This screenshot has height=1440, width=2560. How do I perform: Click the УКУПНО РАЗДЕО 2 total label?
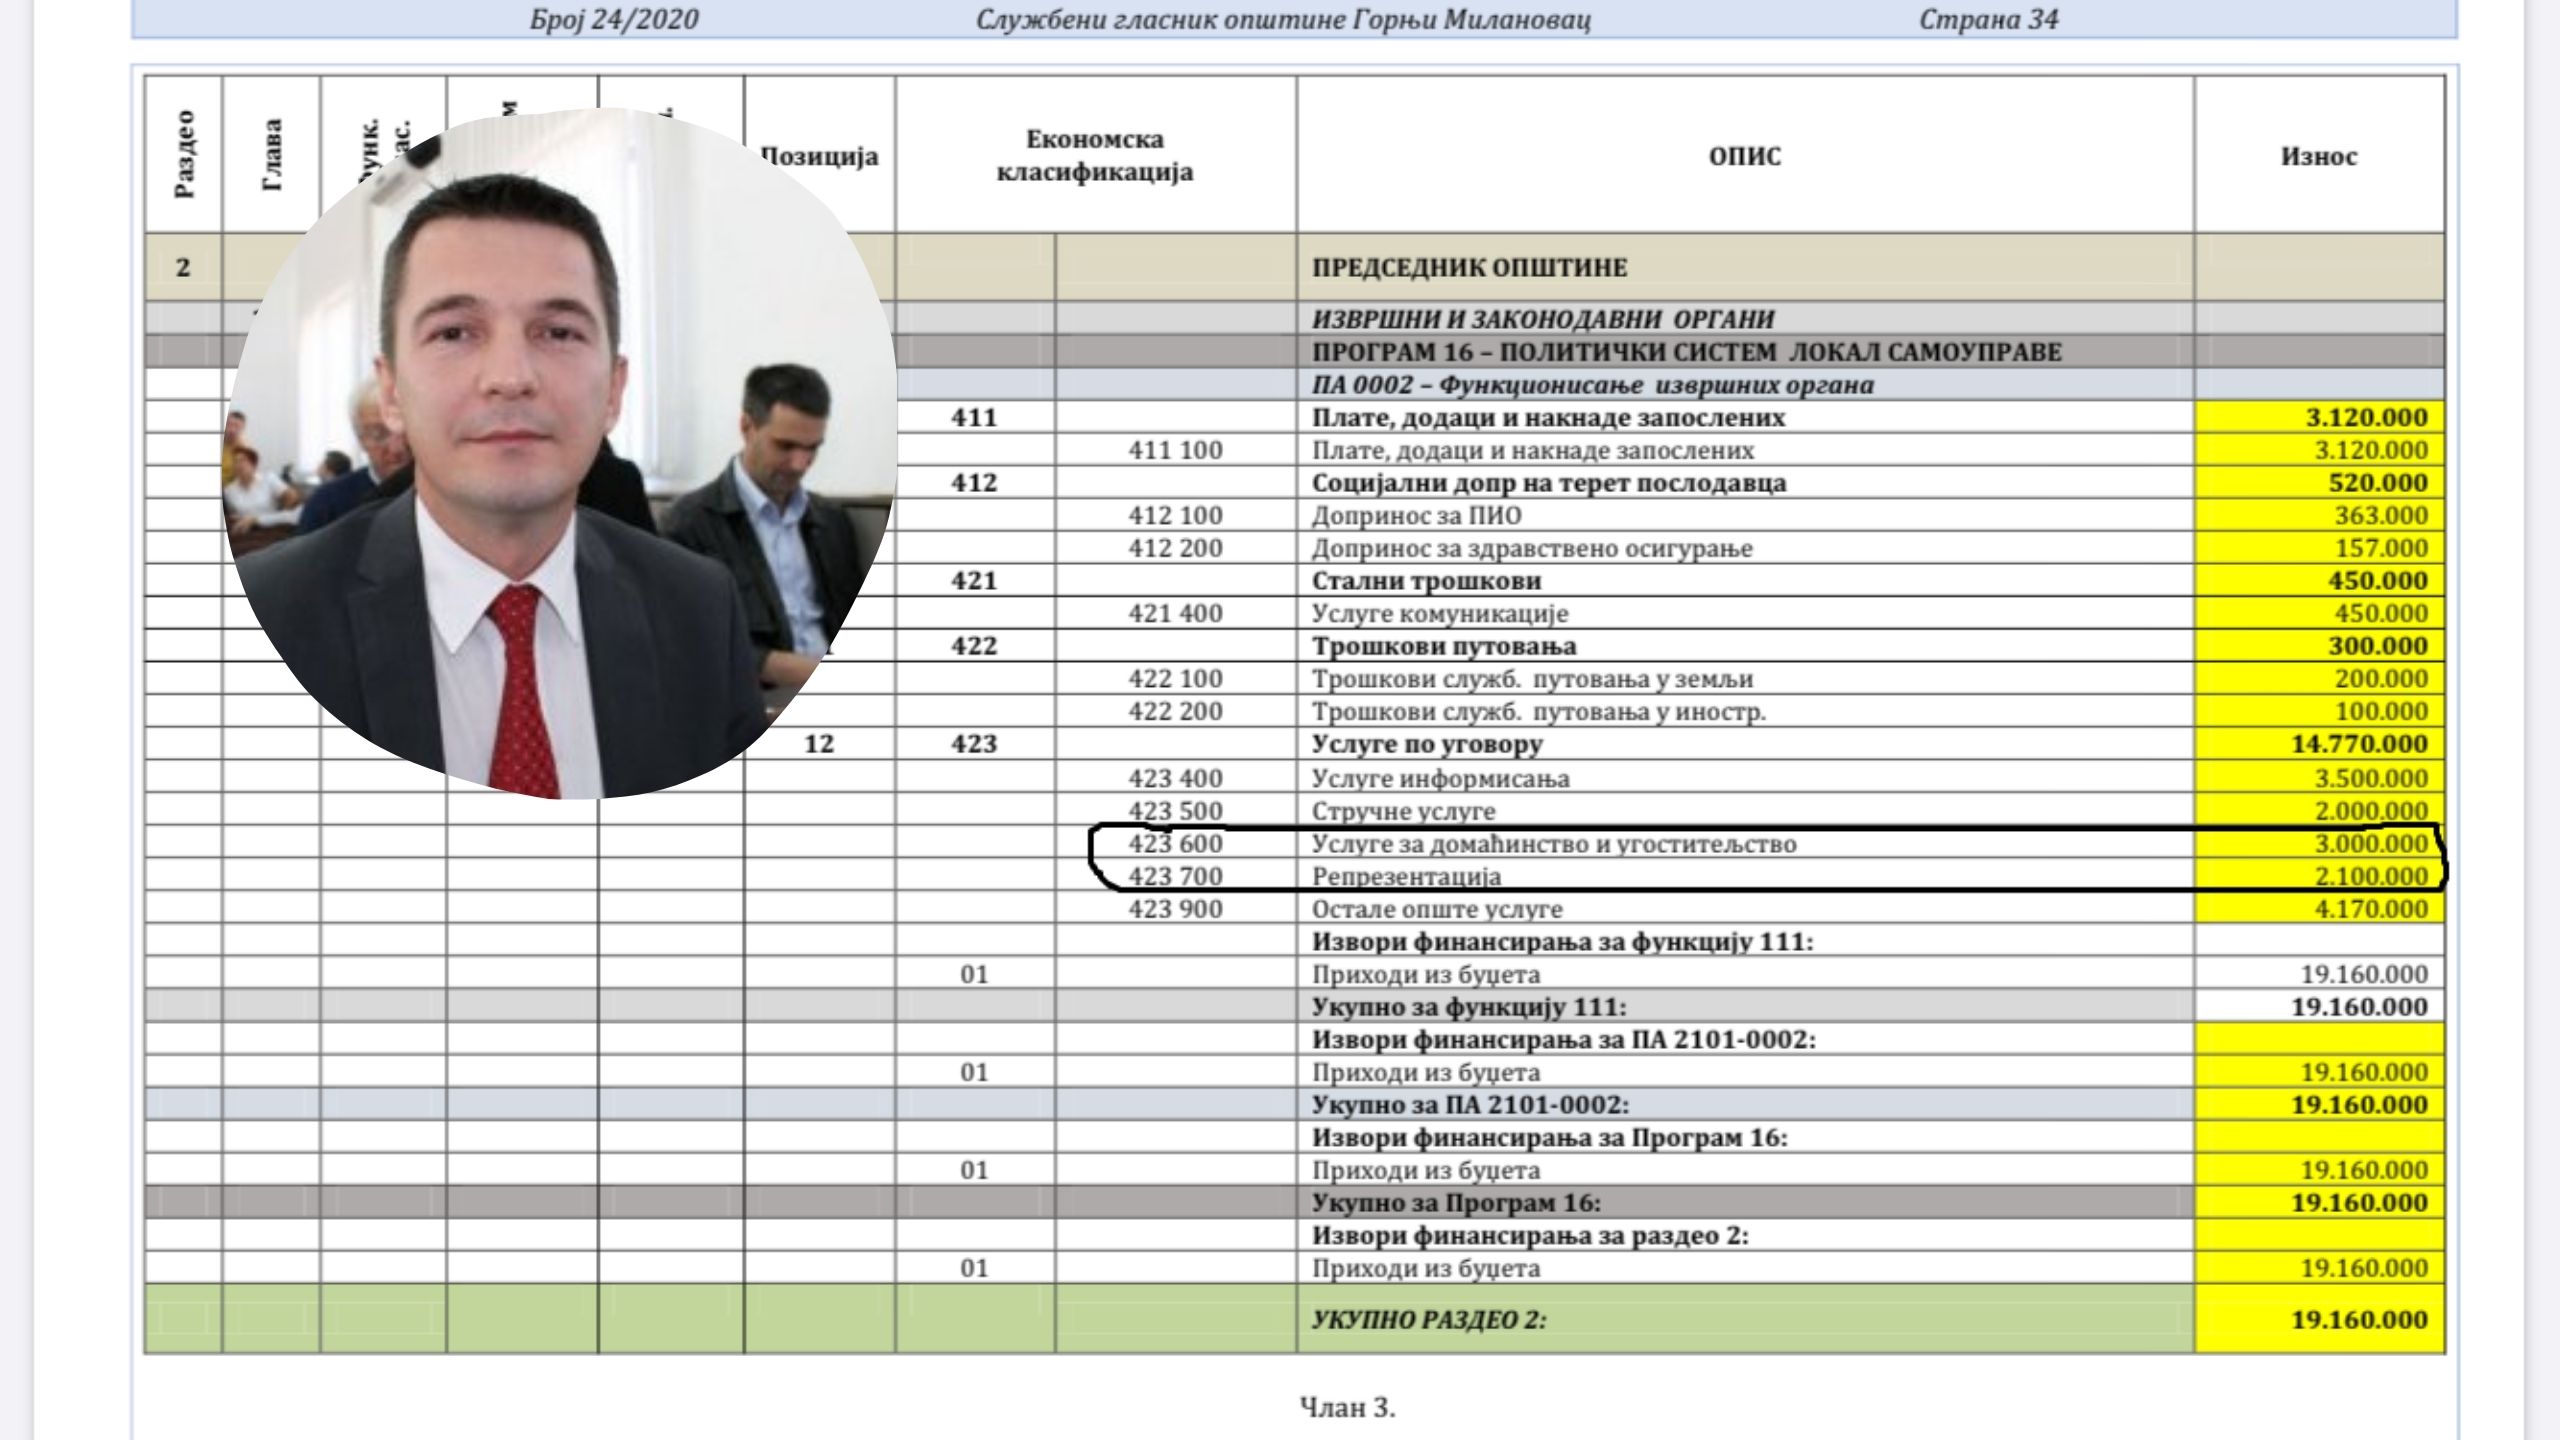tap(1429, 1320)
